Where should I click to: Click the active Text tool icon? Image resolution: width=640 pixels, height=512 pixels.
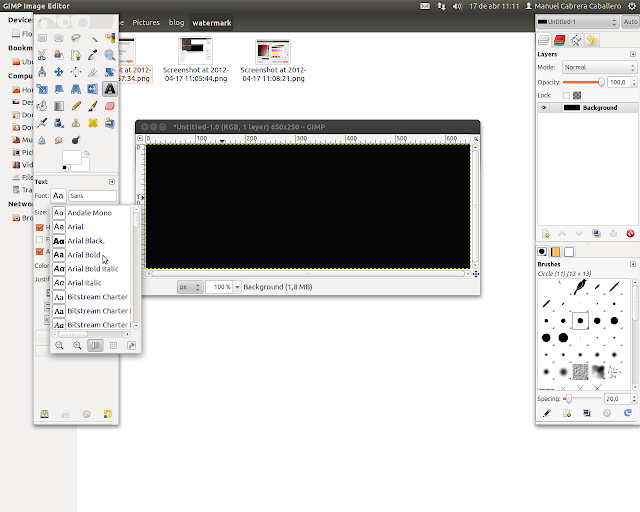tap(110, 89)
